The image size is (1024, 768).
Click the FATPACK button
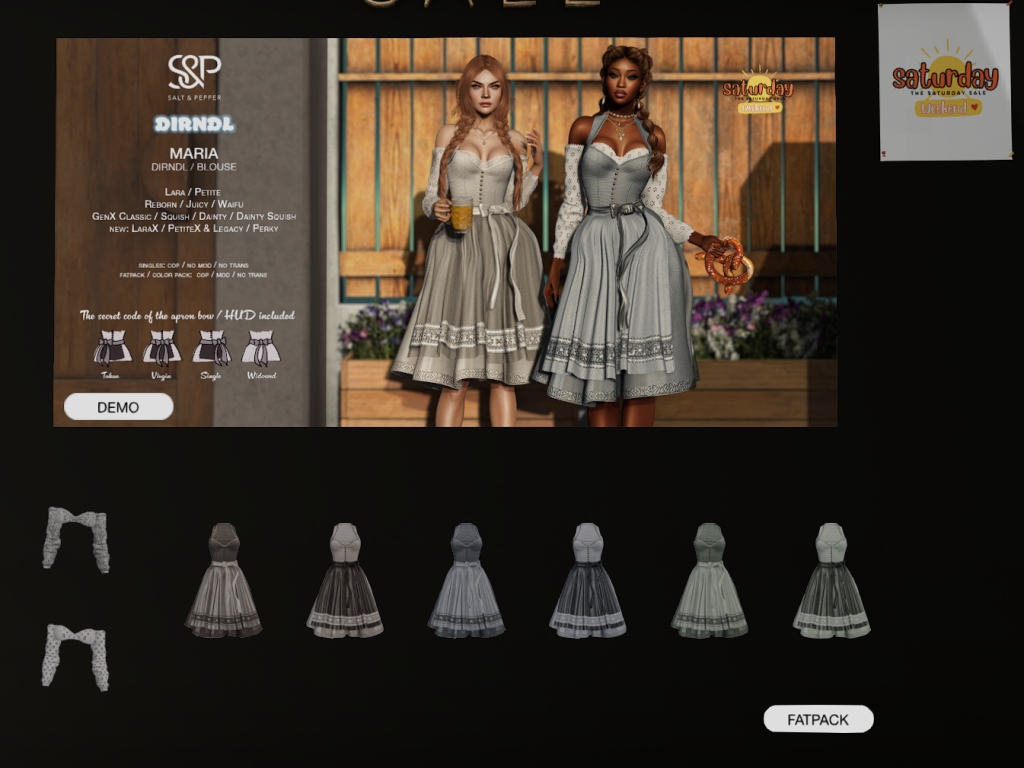(818, 719)
